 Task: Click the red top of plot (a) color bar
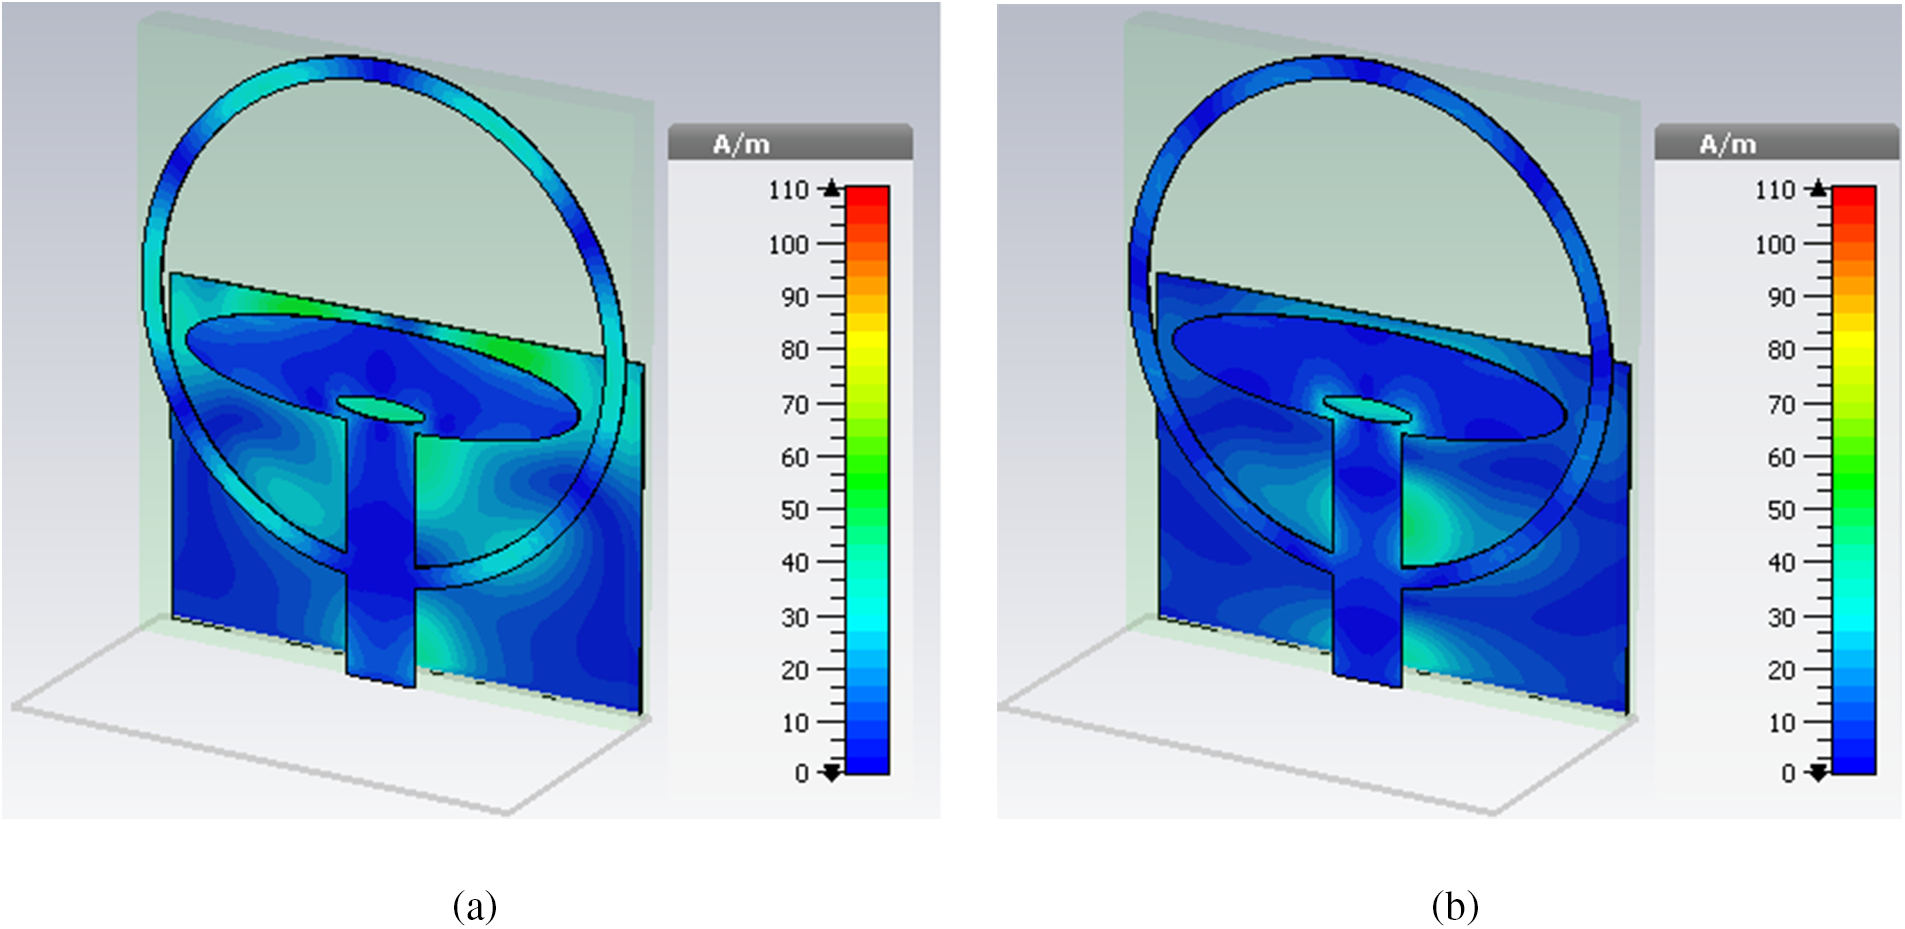[867, 197]
